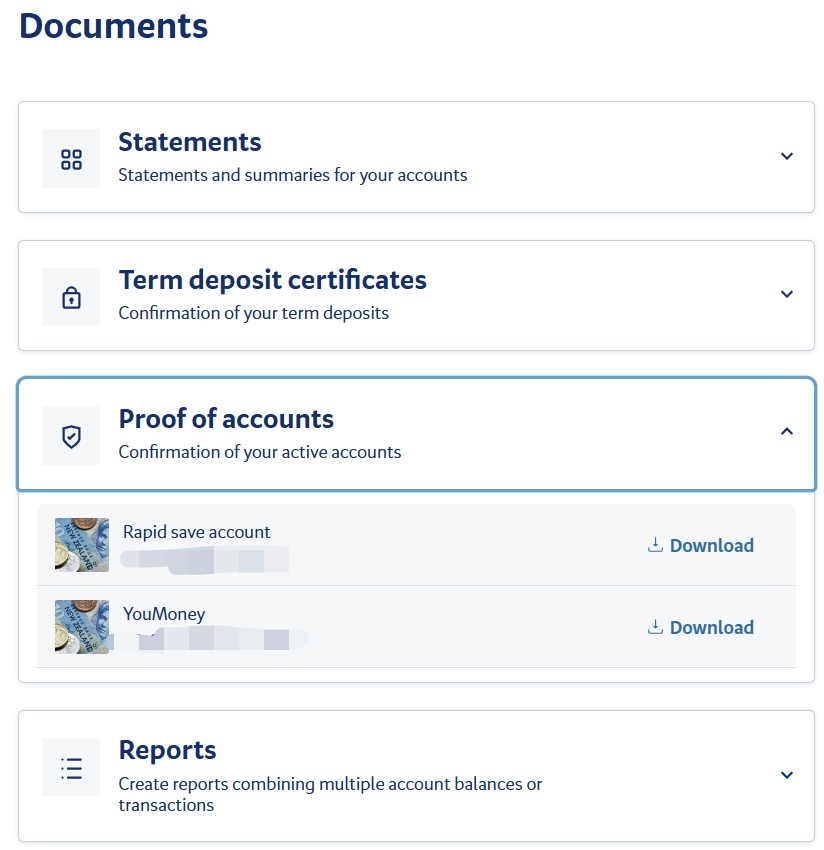The width and height of the screenshot is (824, 850).
Task: Click the Statements grid icon
Action: pyautogui.click(x=71, y=159)
